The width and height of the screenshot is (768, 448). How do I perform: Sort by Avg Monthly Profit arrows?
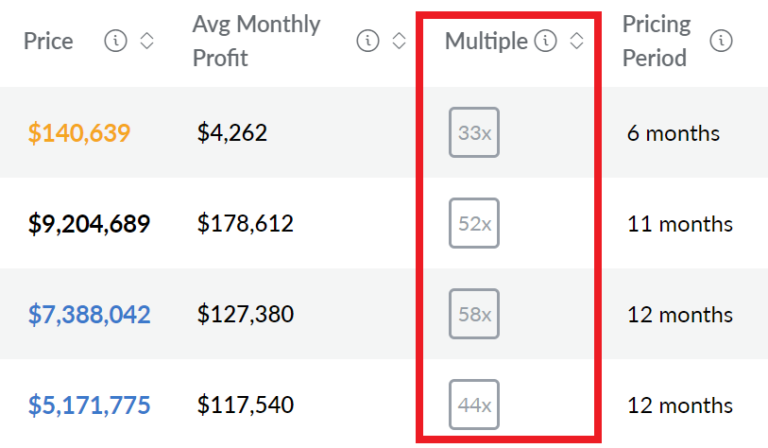pos(398,41)
